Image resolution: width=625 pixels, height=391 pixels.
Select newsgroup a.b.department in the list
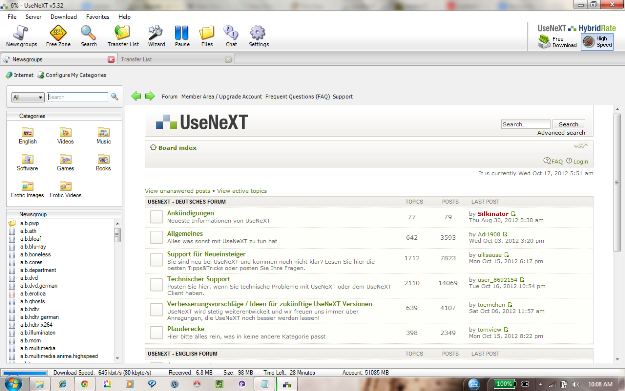click(38, 270)
